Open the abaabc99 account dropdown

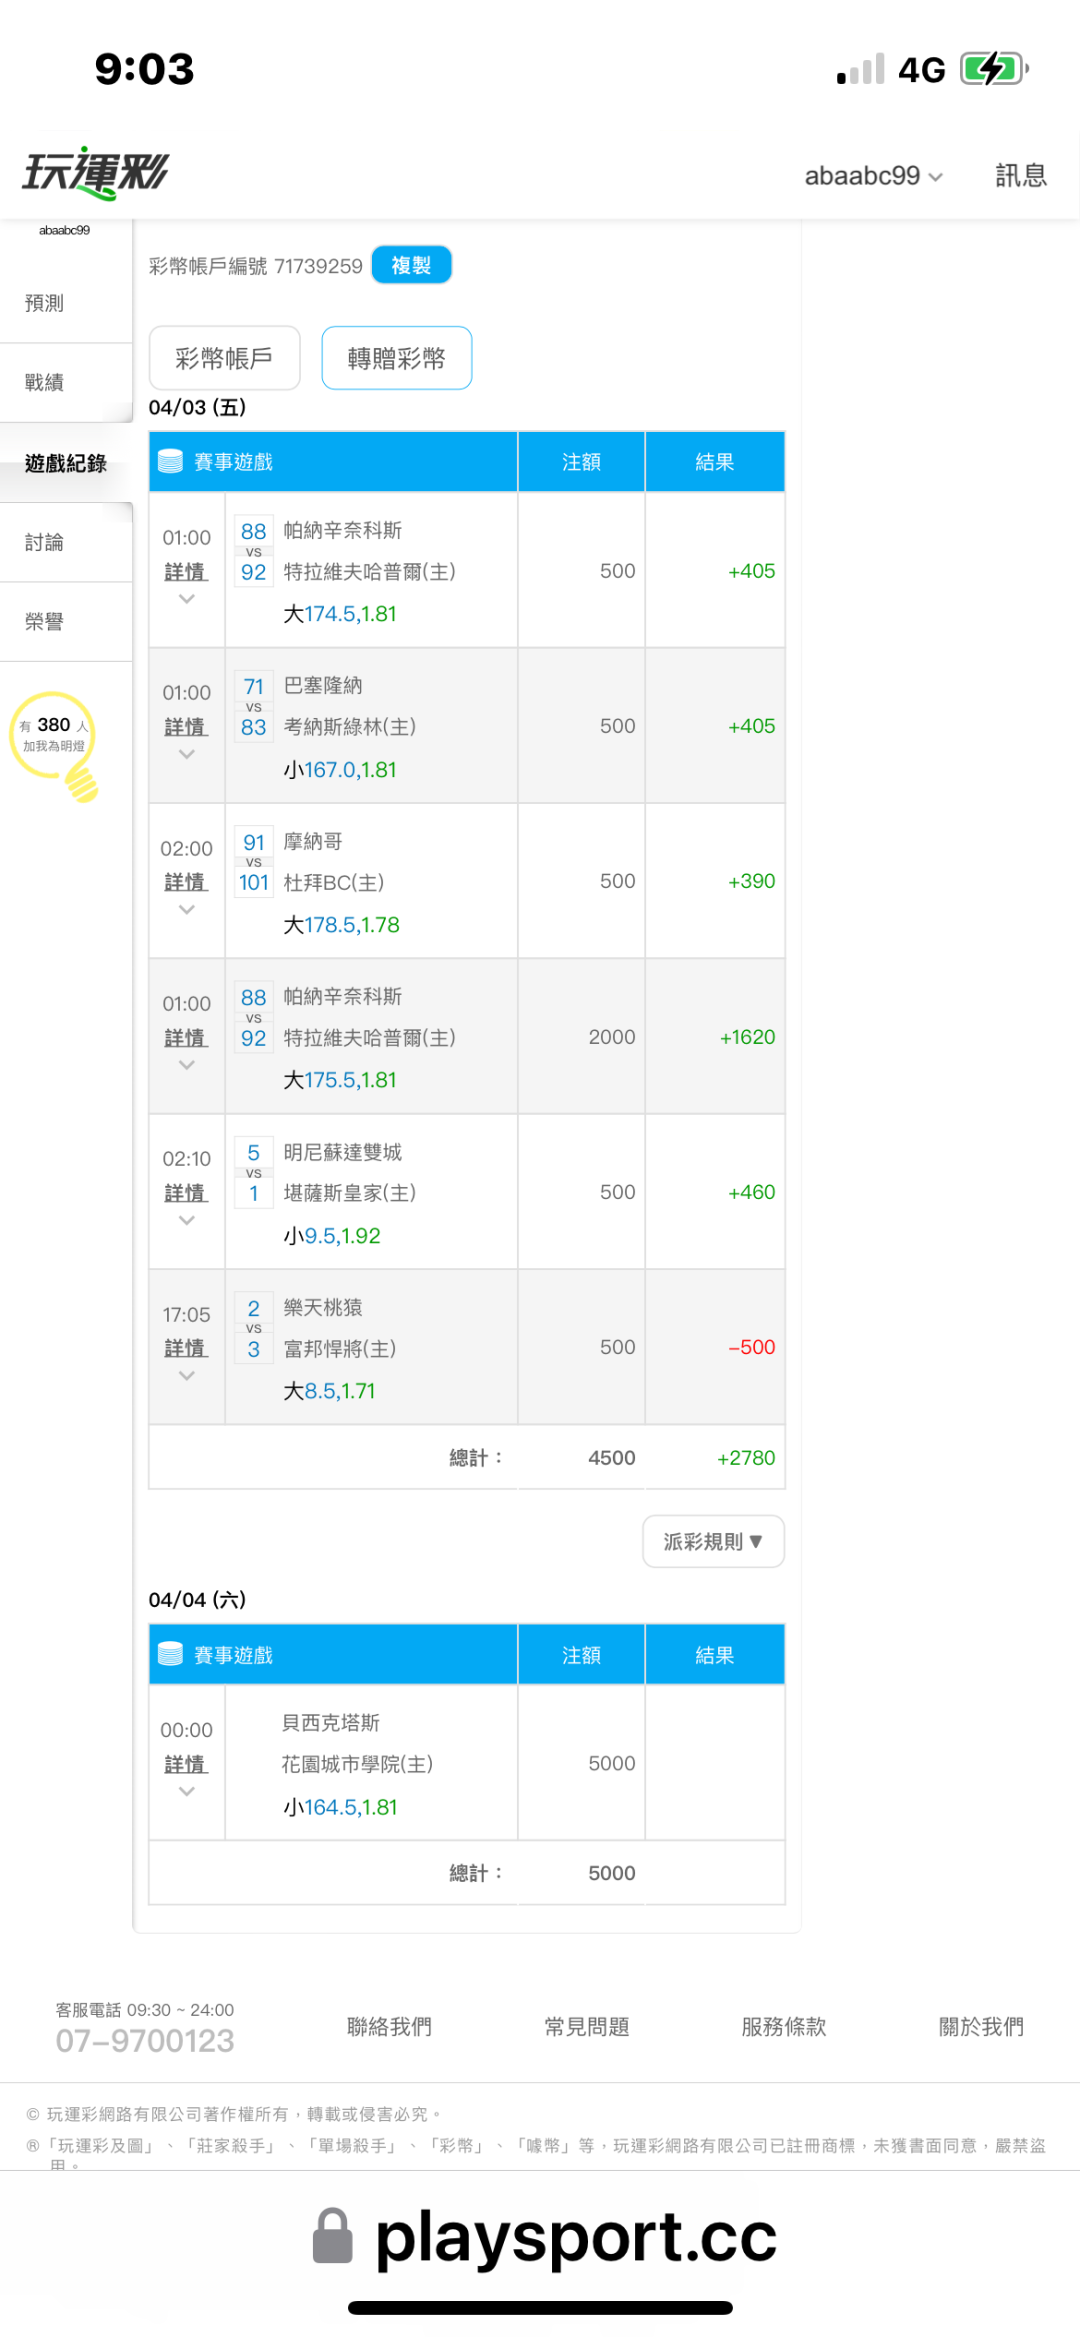pos(873,176)
